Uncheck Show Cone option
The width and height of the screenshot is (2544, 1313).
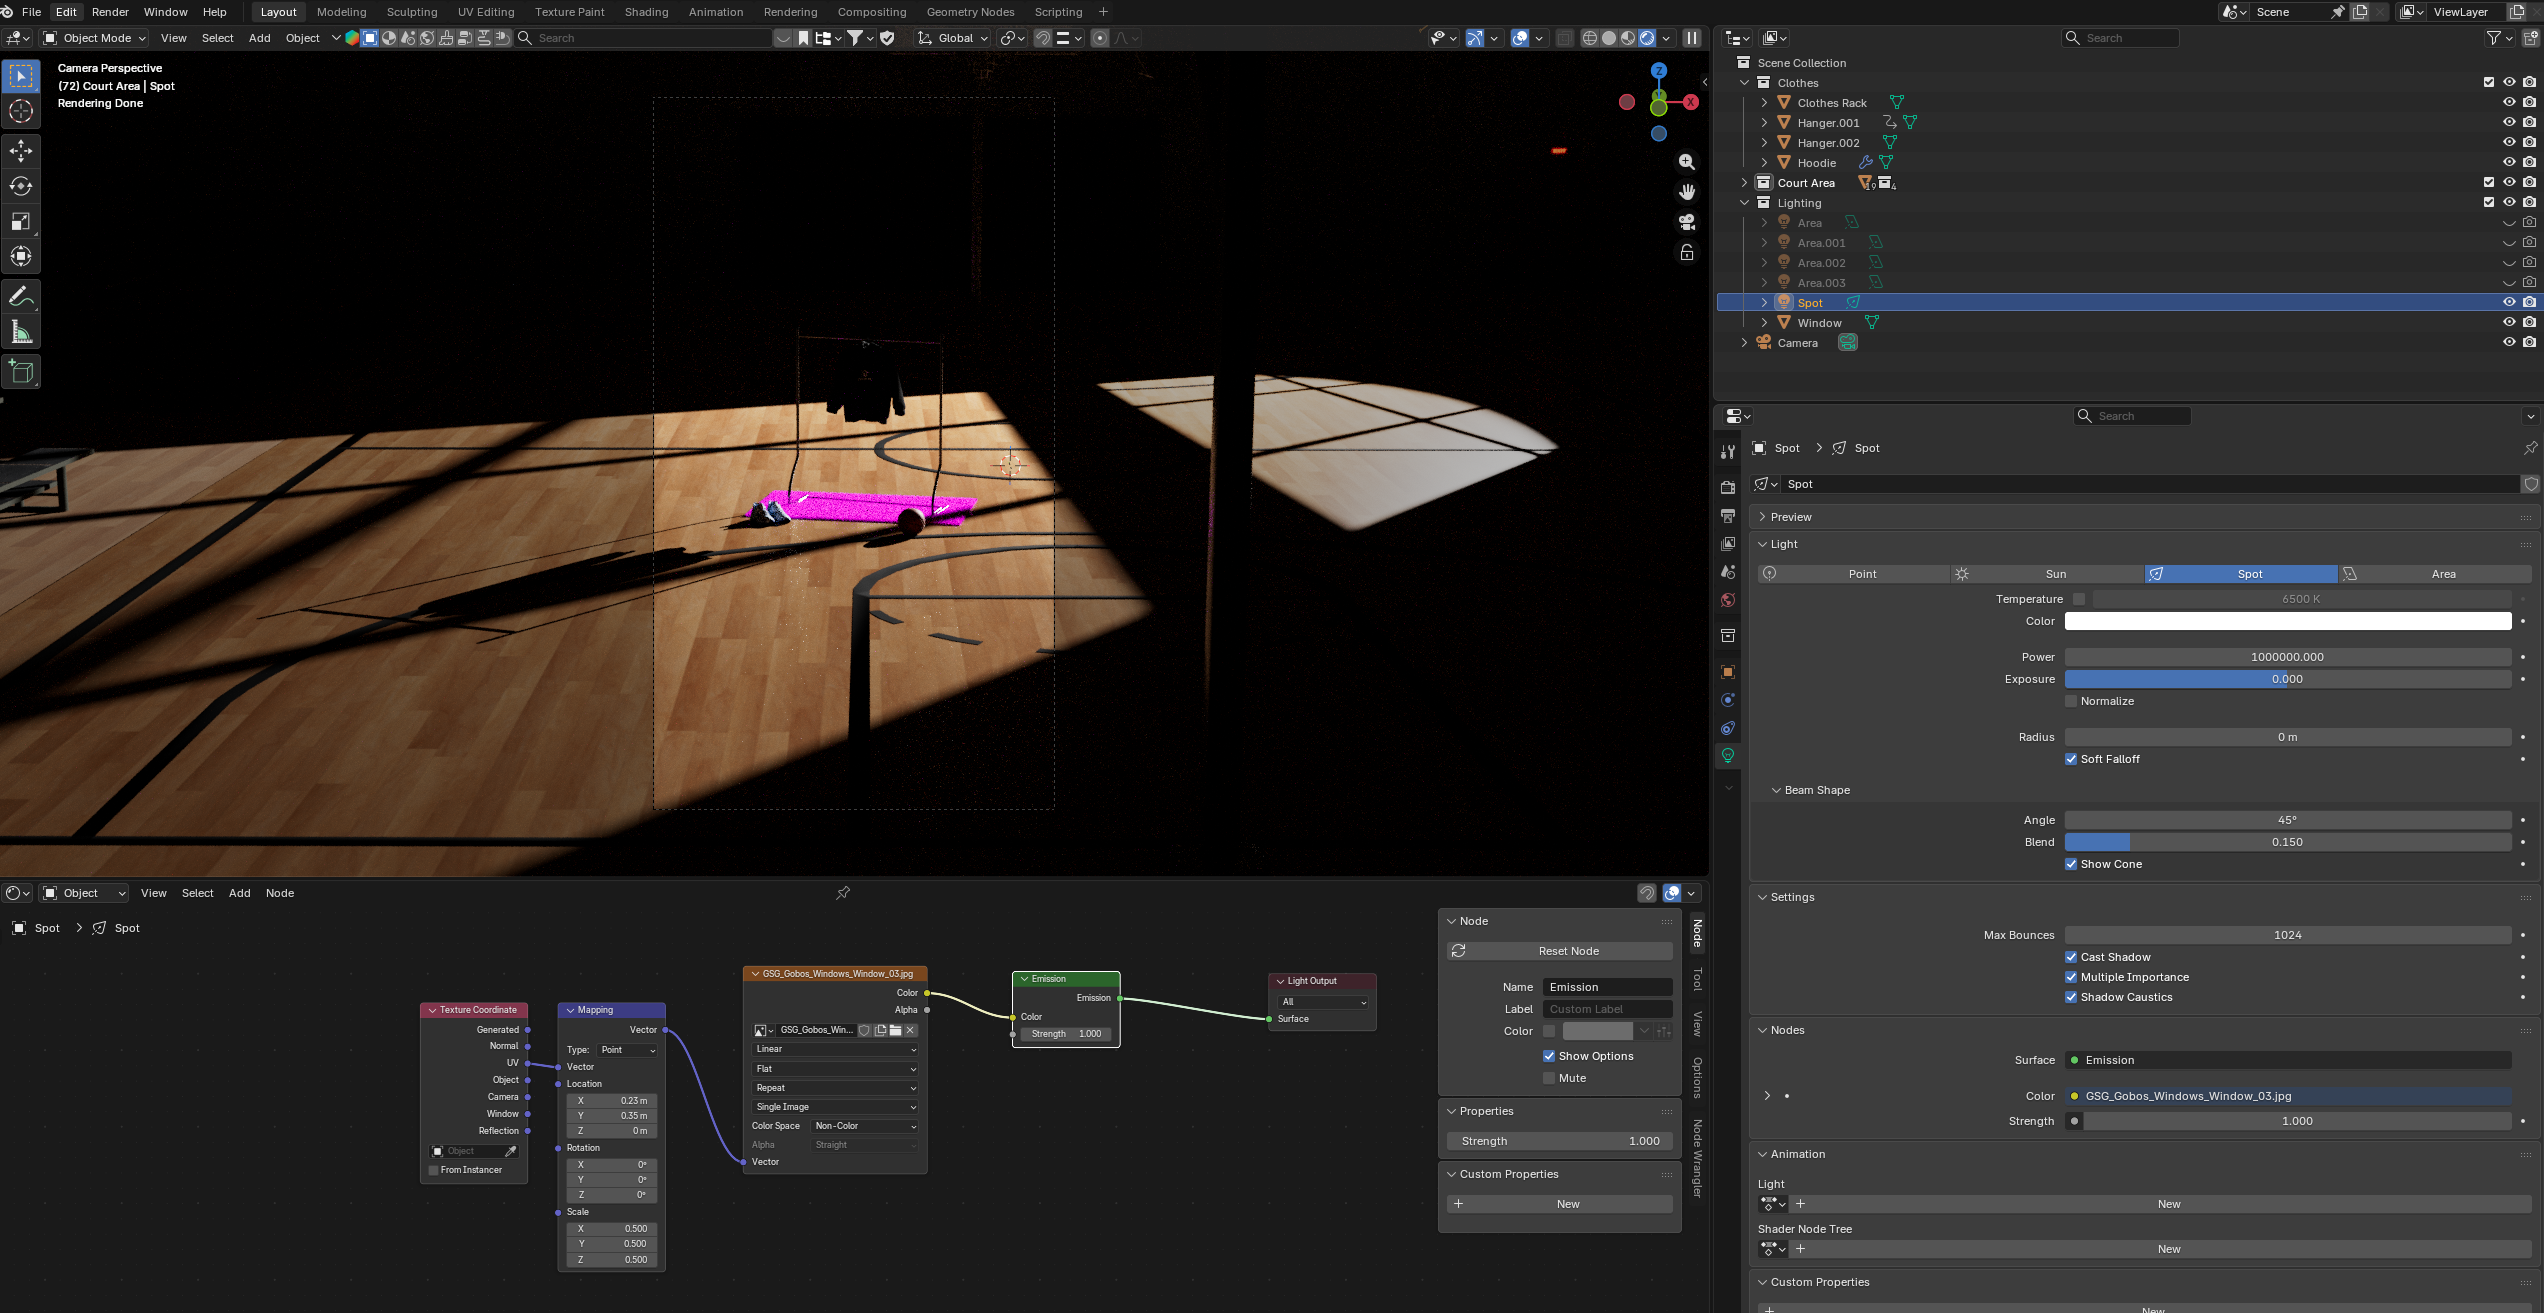point(2071,864)
